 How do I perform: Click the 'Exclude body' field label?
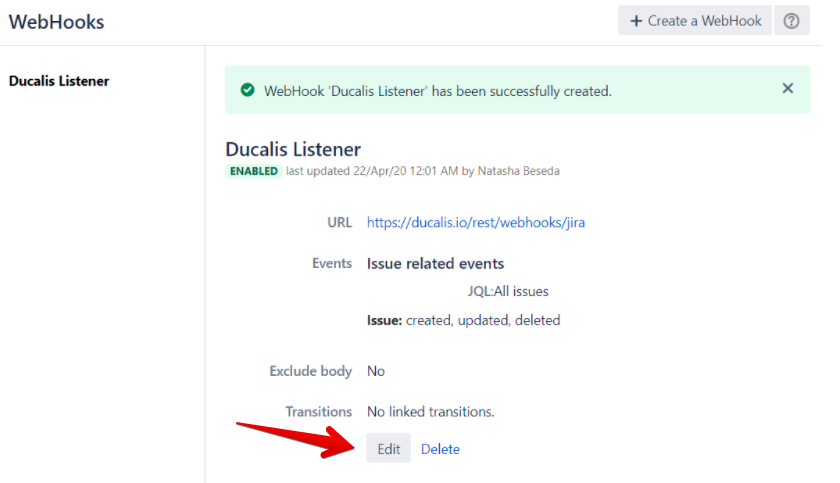tap(310, 371)
